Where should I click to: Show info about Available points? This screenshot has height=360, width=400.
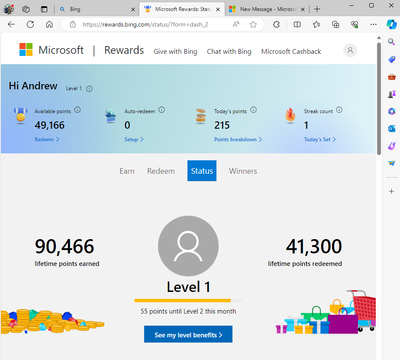[77, 110]
